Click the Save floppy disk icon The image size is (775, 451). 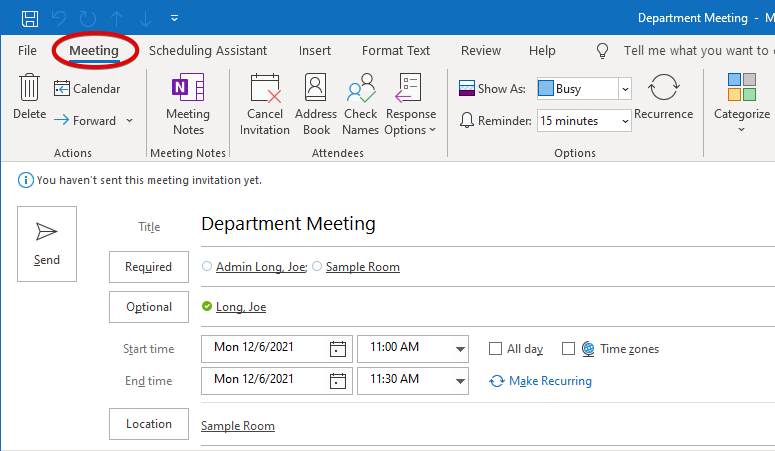click(30, 18)
